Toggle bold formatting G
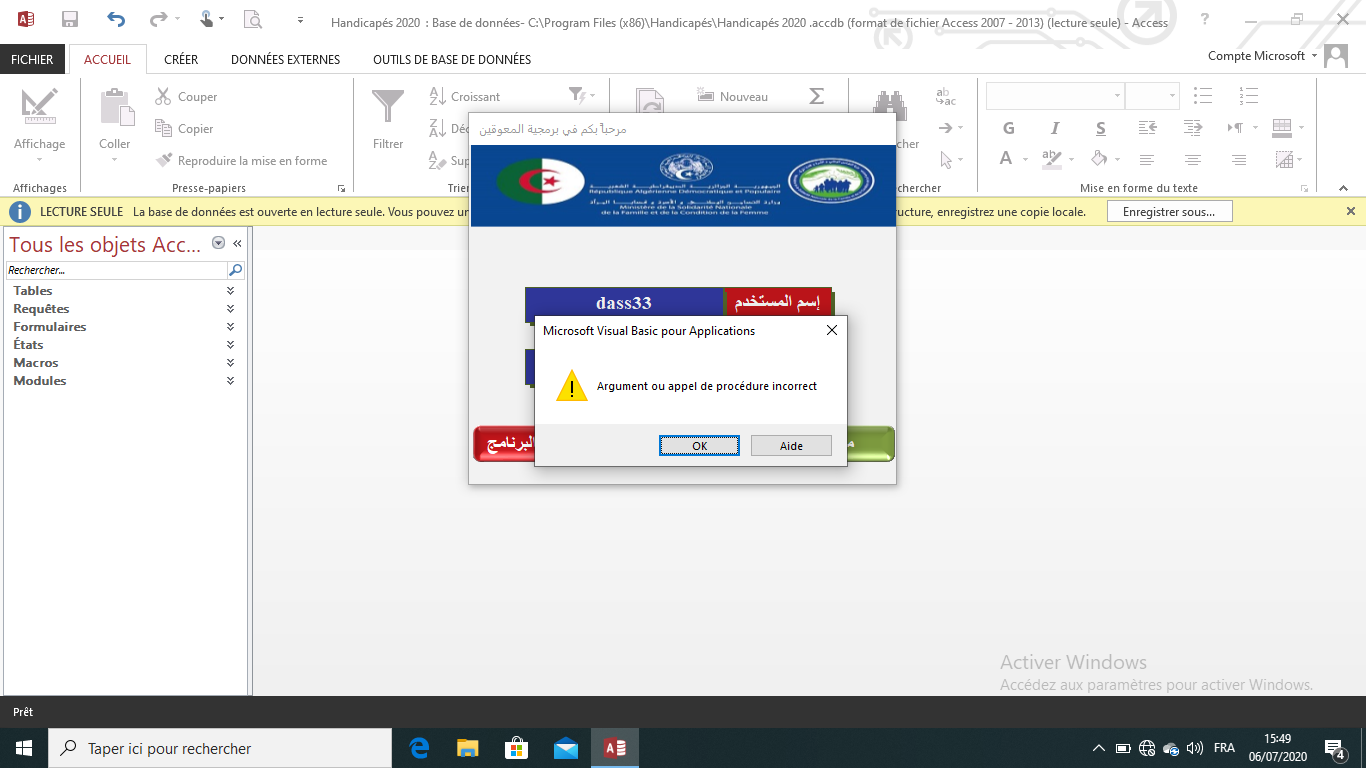 point(1009,128)
